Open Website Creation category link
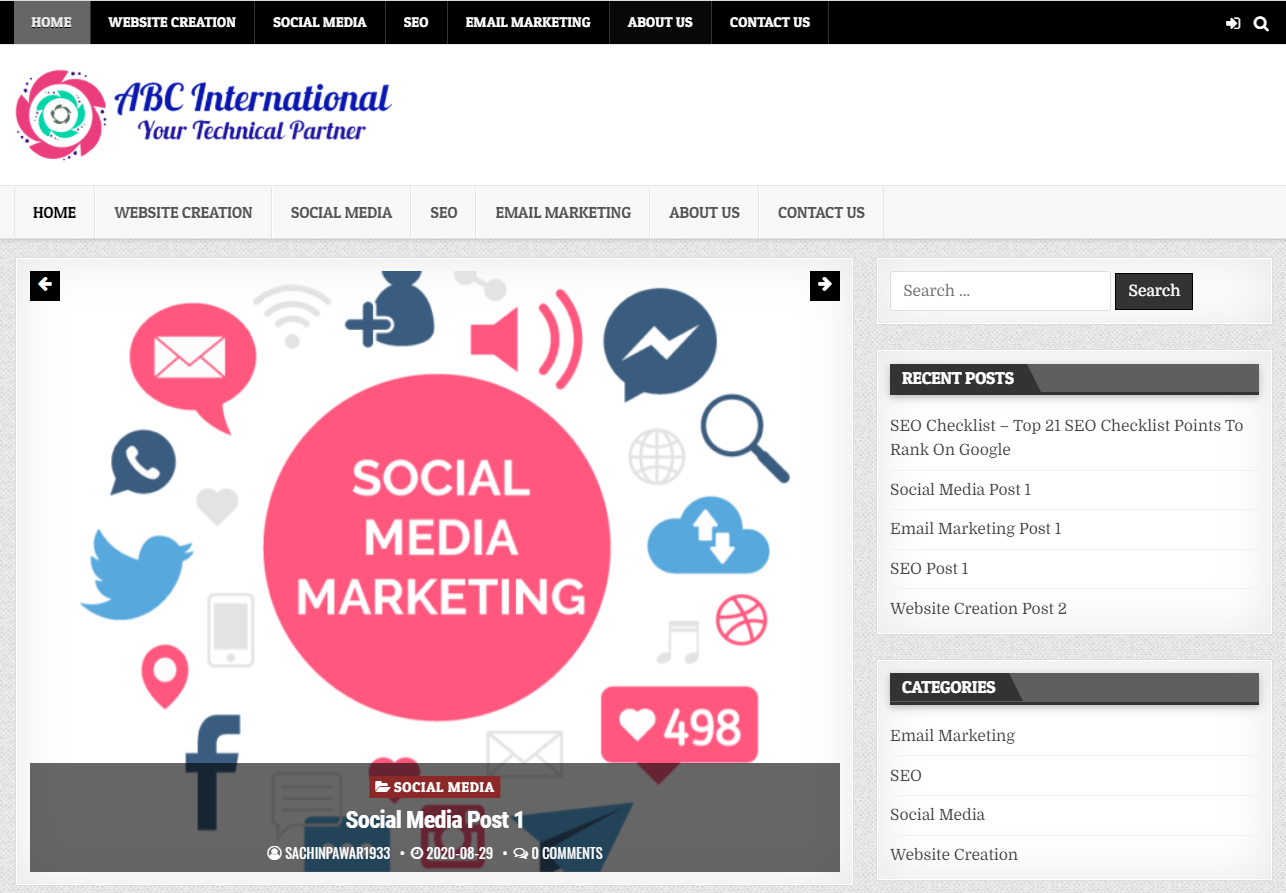This screenshot has height=893, width=1286. click(x=954, y=854)
